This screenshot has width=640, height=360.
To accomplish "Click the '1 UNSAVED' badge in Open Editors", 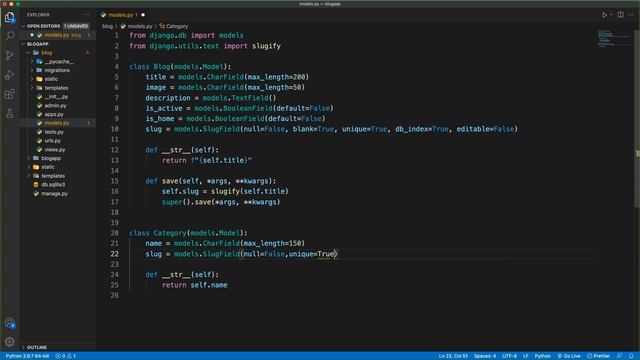I will point(76,26).
